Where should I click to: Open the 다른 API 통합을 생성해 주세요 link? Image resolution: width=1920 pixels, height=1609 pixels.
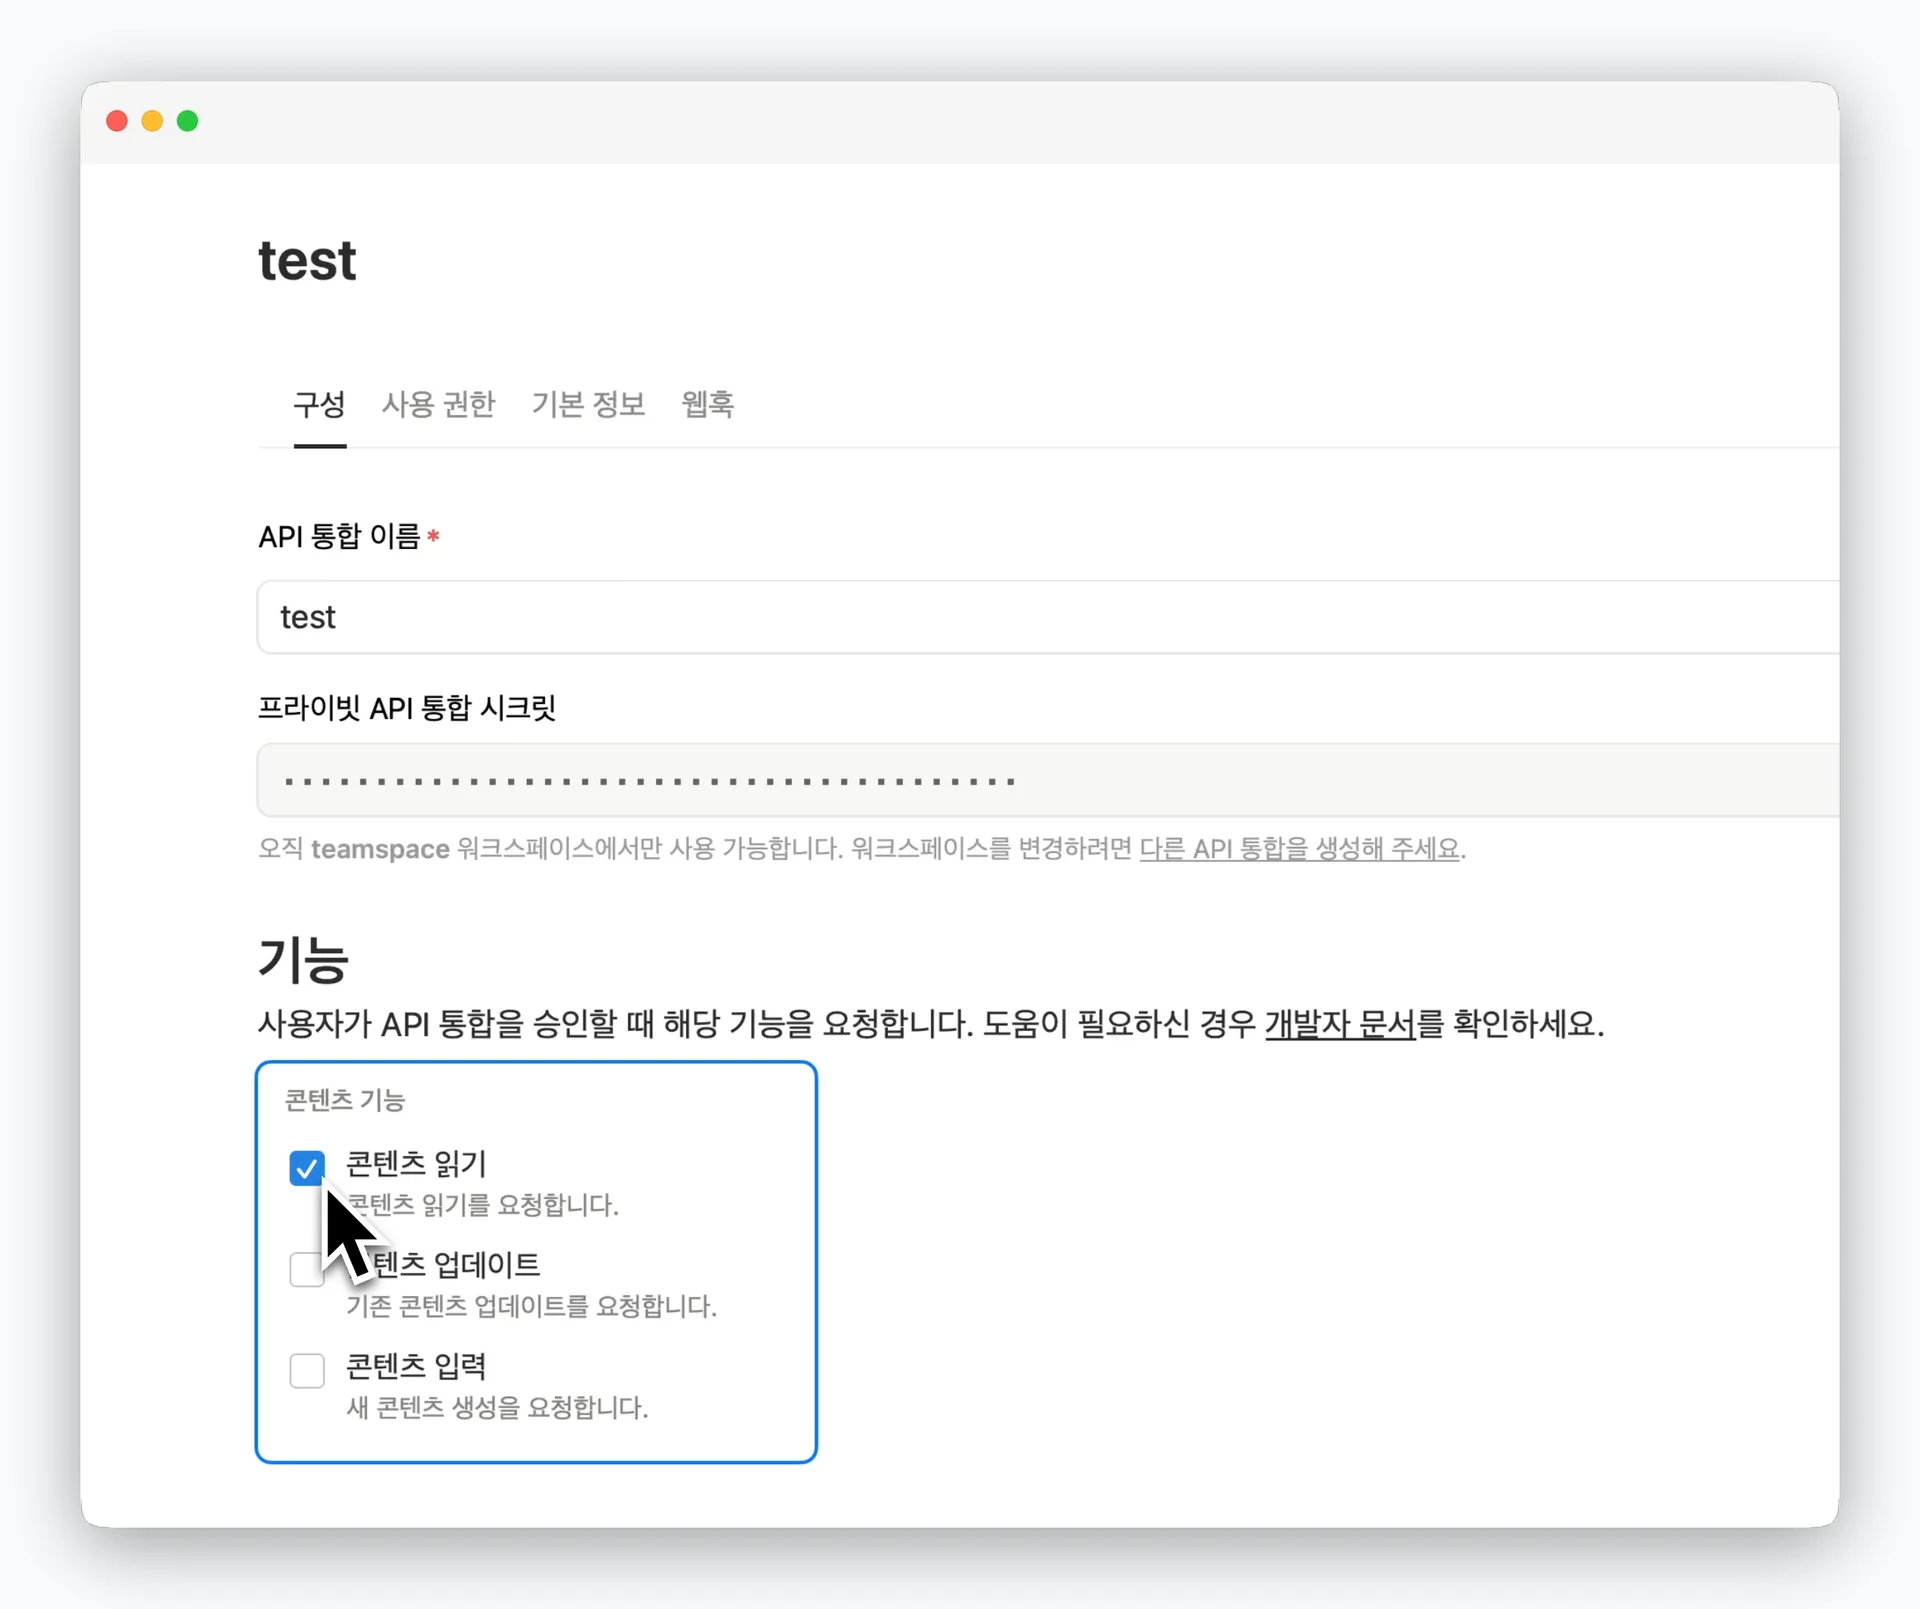[x=1299, y=849]
